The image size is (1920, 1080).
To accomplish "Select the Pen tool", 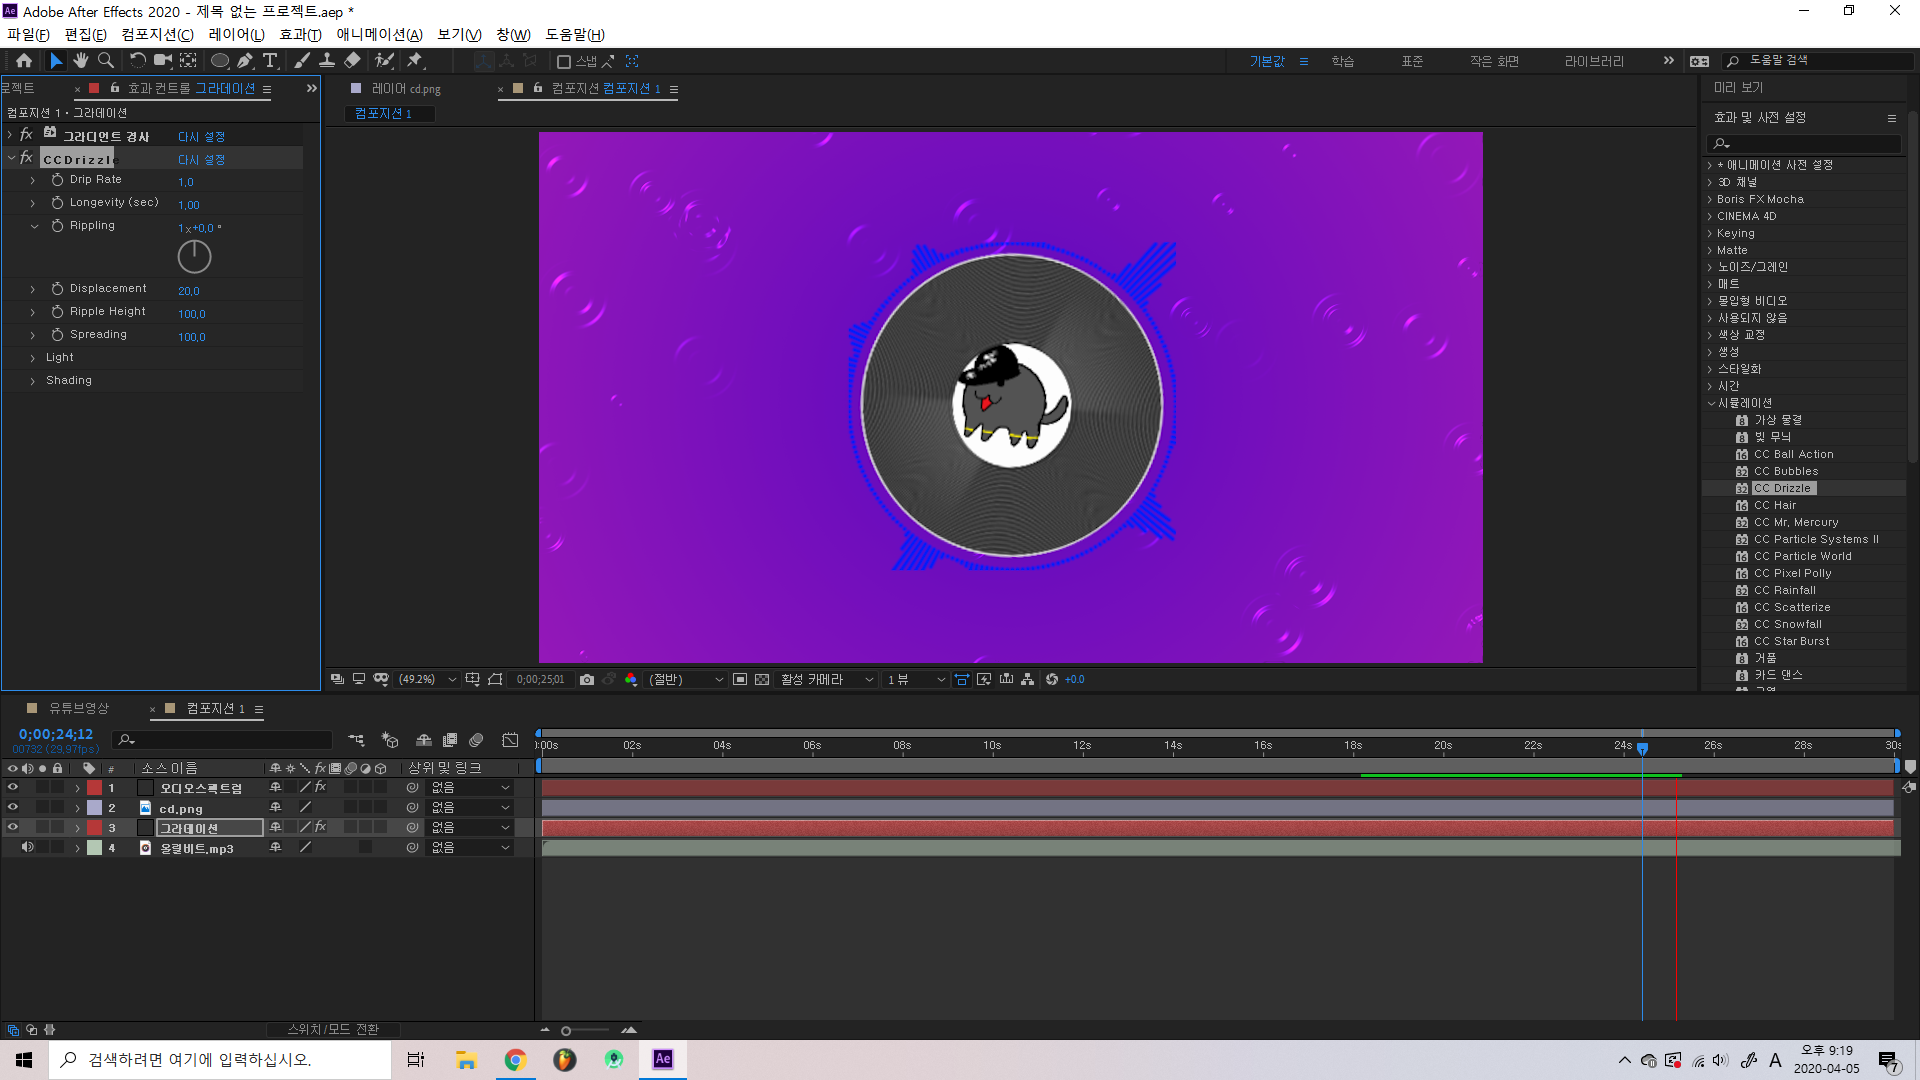I will pyautogui.click(x=245, y=61).
